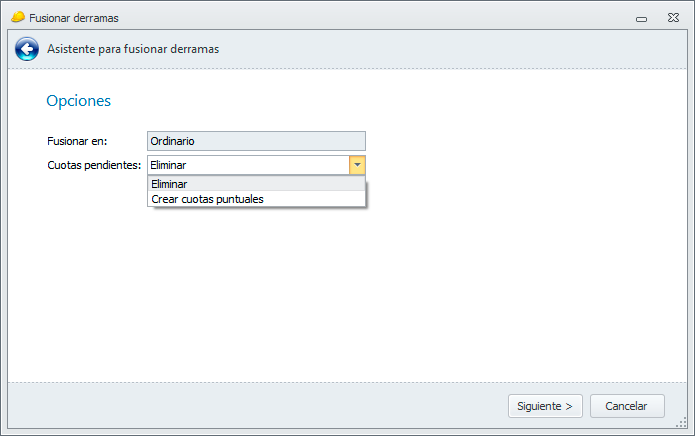Click the Cancelar button
The height and width of the screenshot is (436, 695).
click(x=627, y=406)
